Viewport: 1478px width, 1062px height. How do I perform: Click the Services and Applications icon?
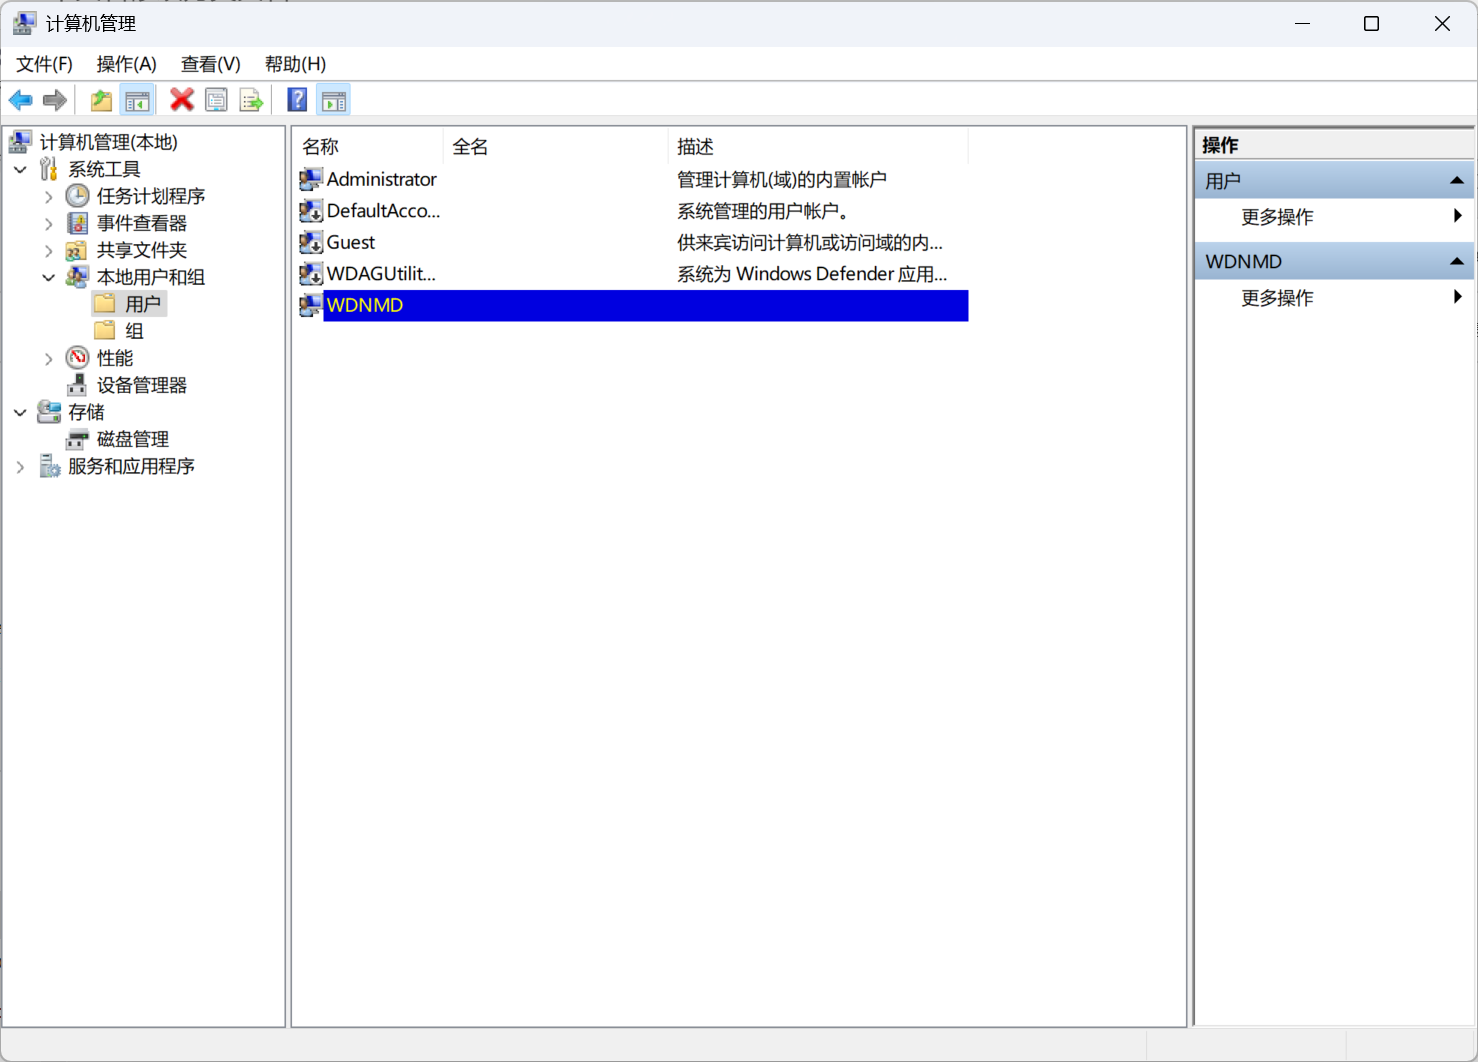[49, 466]
